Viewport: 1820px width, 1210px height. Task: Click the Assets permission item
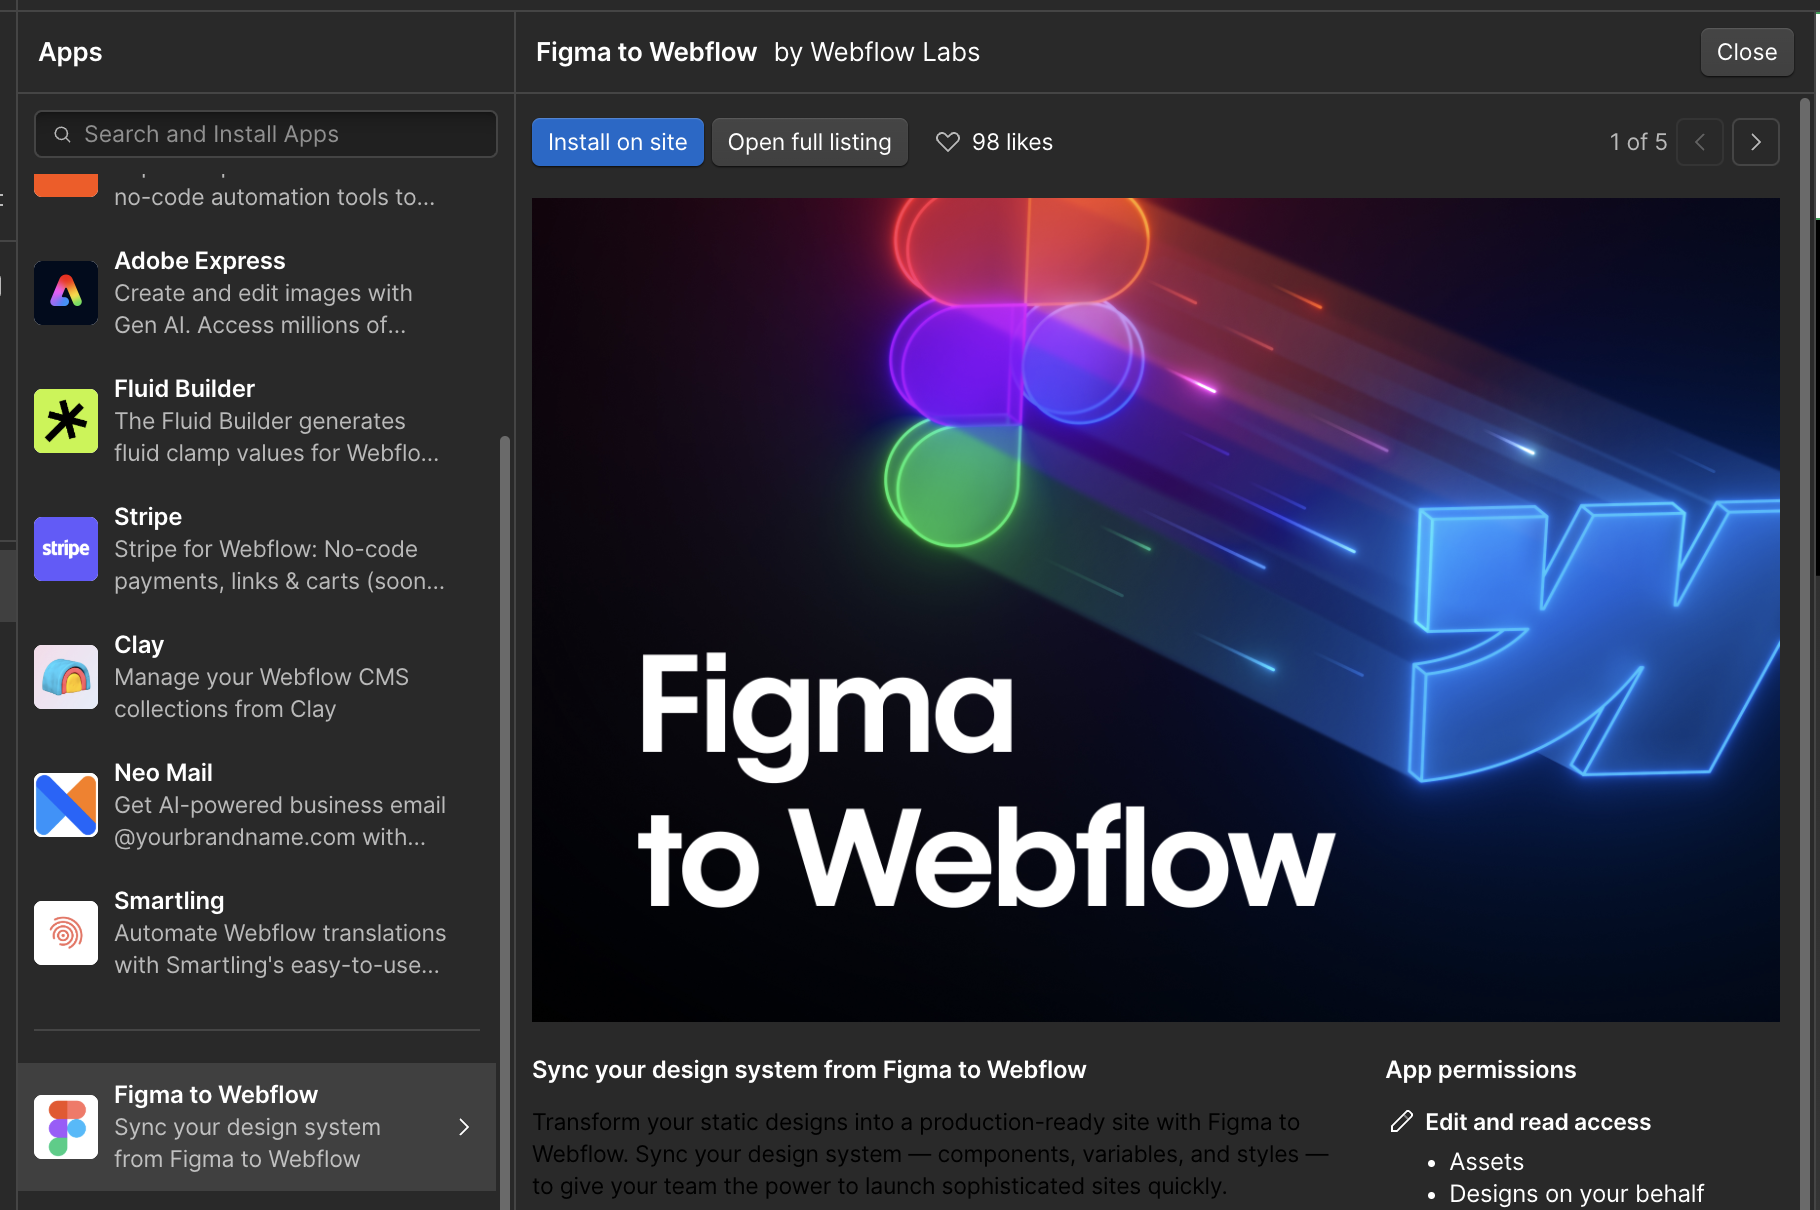tap(1486, 1162)
